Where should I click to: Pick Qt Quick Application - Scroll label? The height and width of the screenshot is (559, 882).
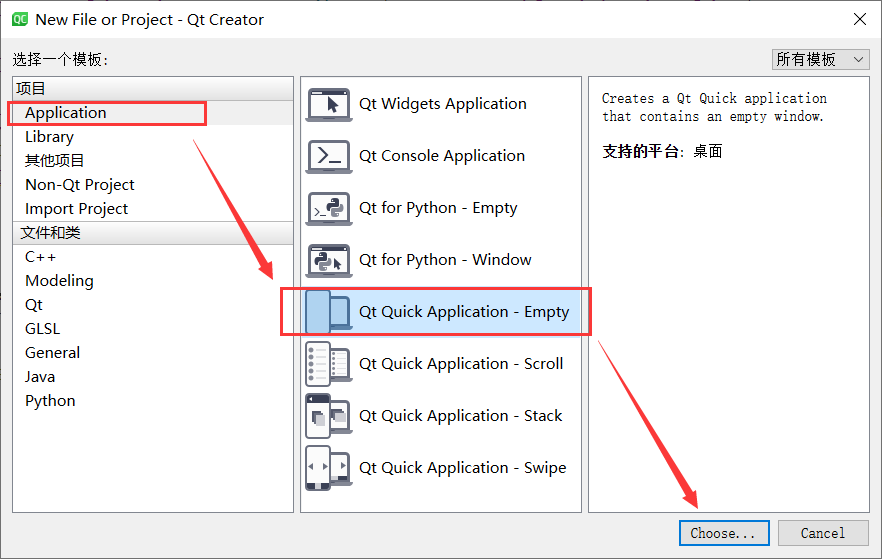point(461,364)
